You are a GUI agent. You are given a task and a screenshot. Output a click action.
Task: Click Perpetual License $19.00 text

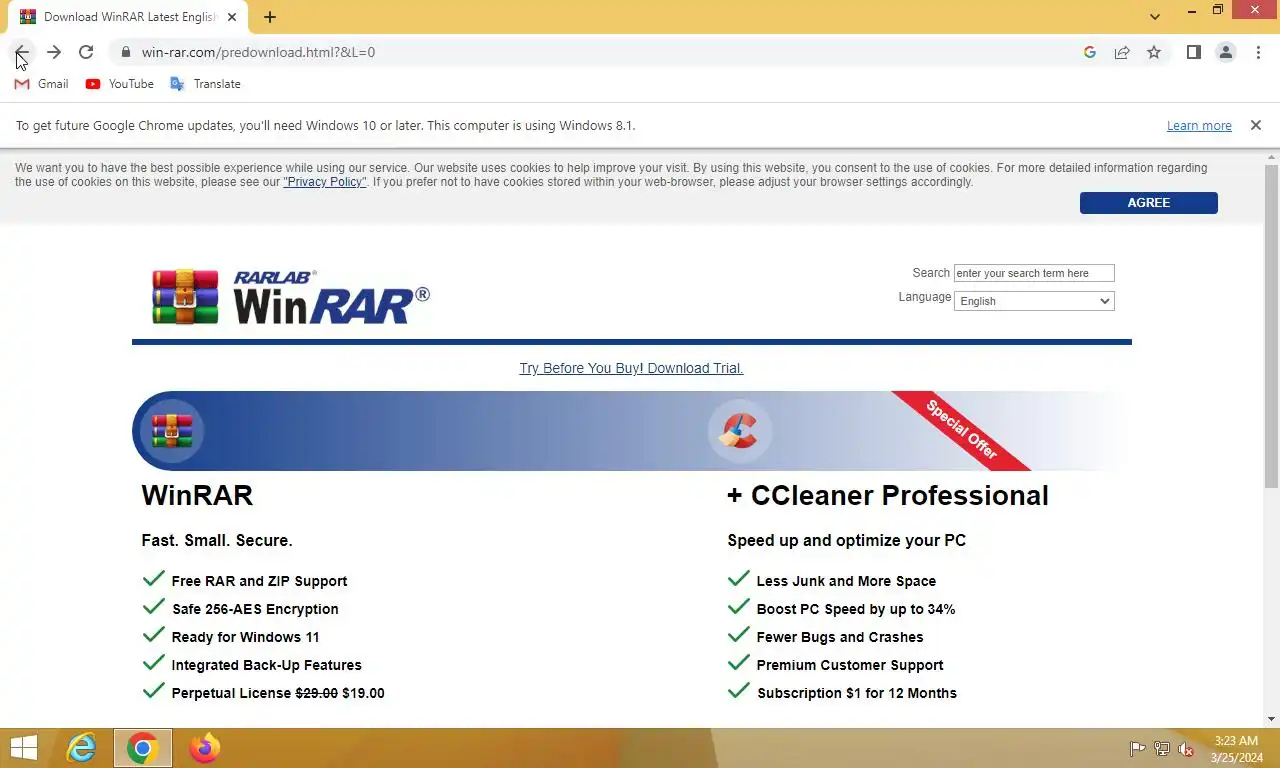(278, 693)
